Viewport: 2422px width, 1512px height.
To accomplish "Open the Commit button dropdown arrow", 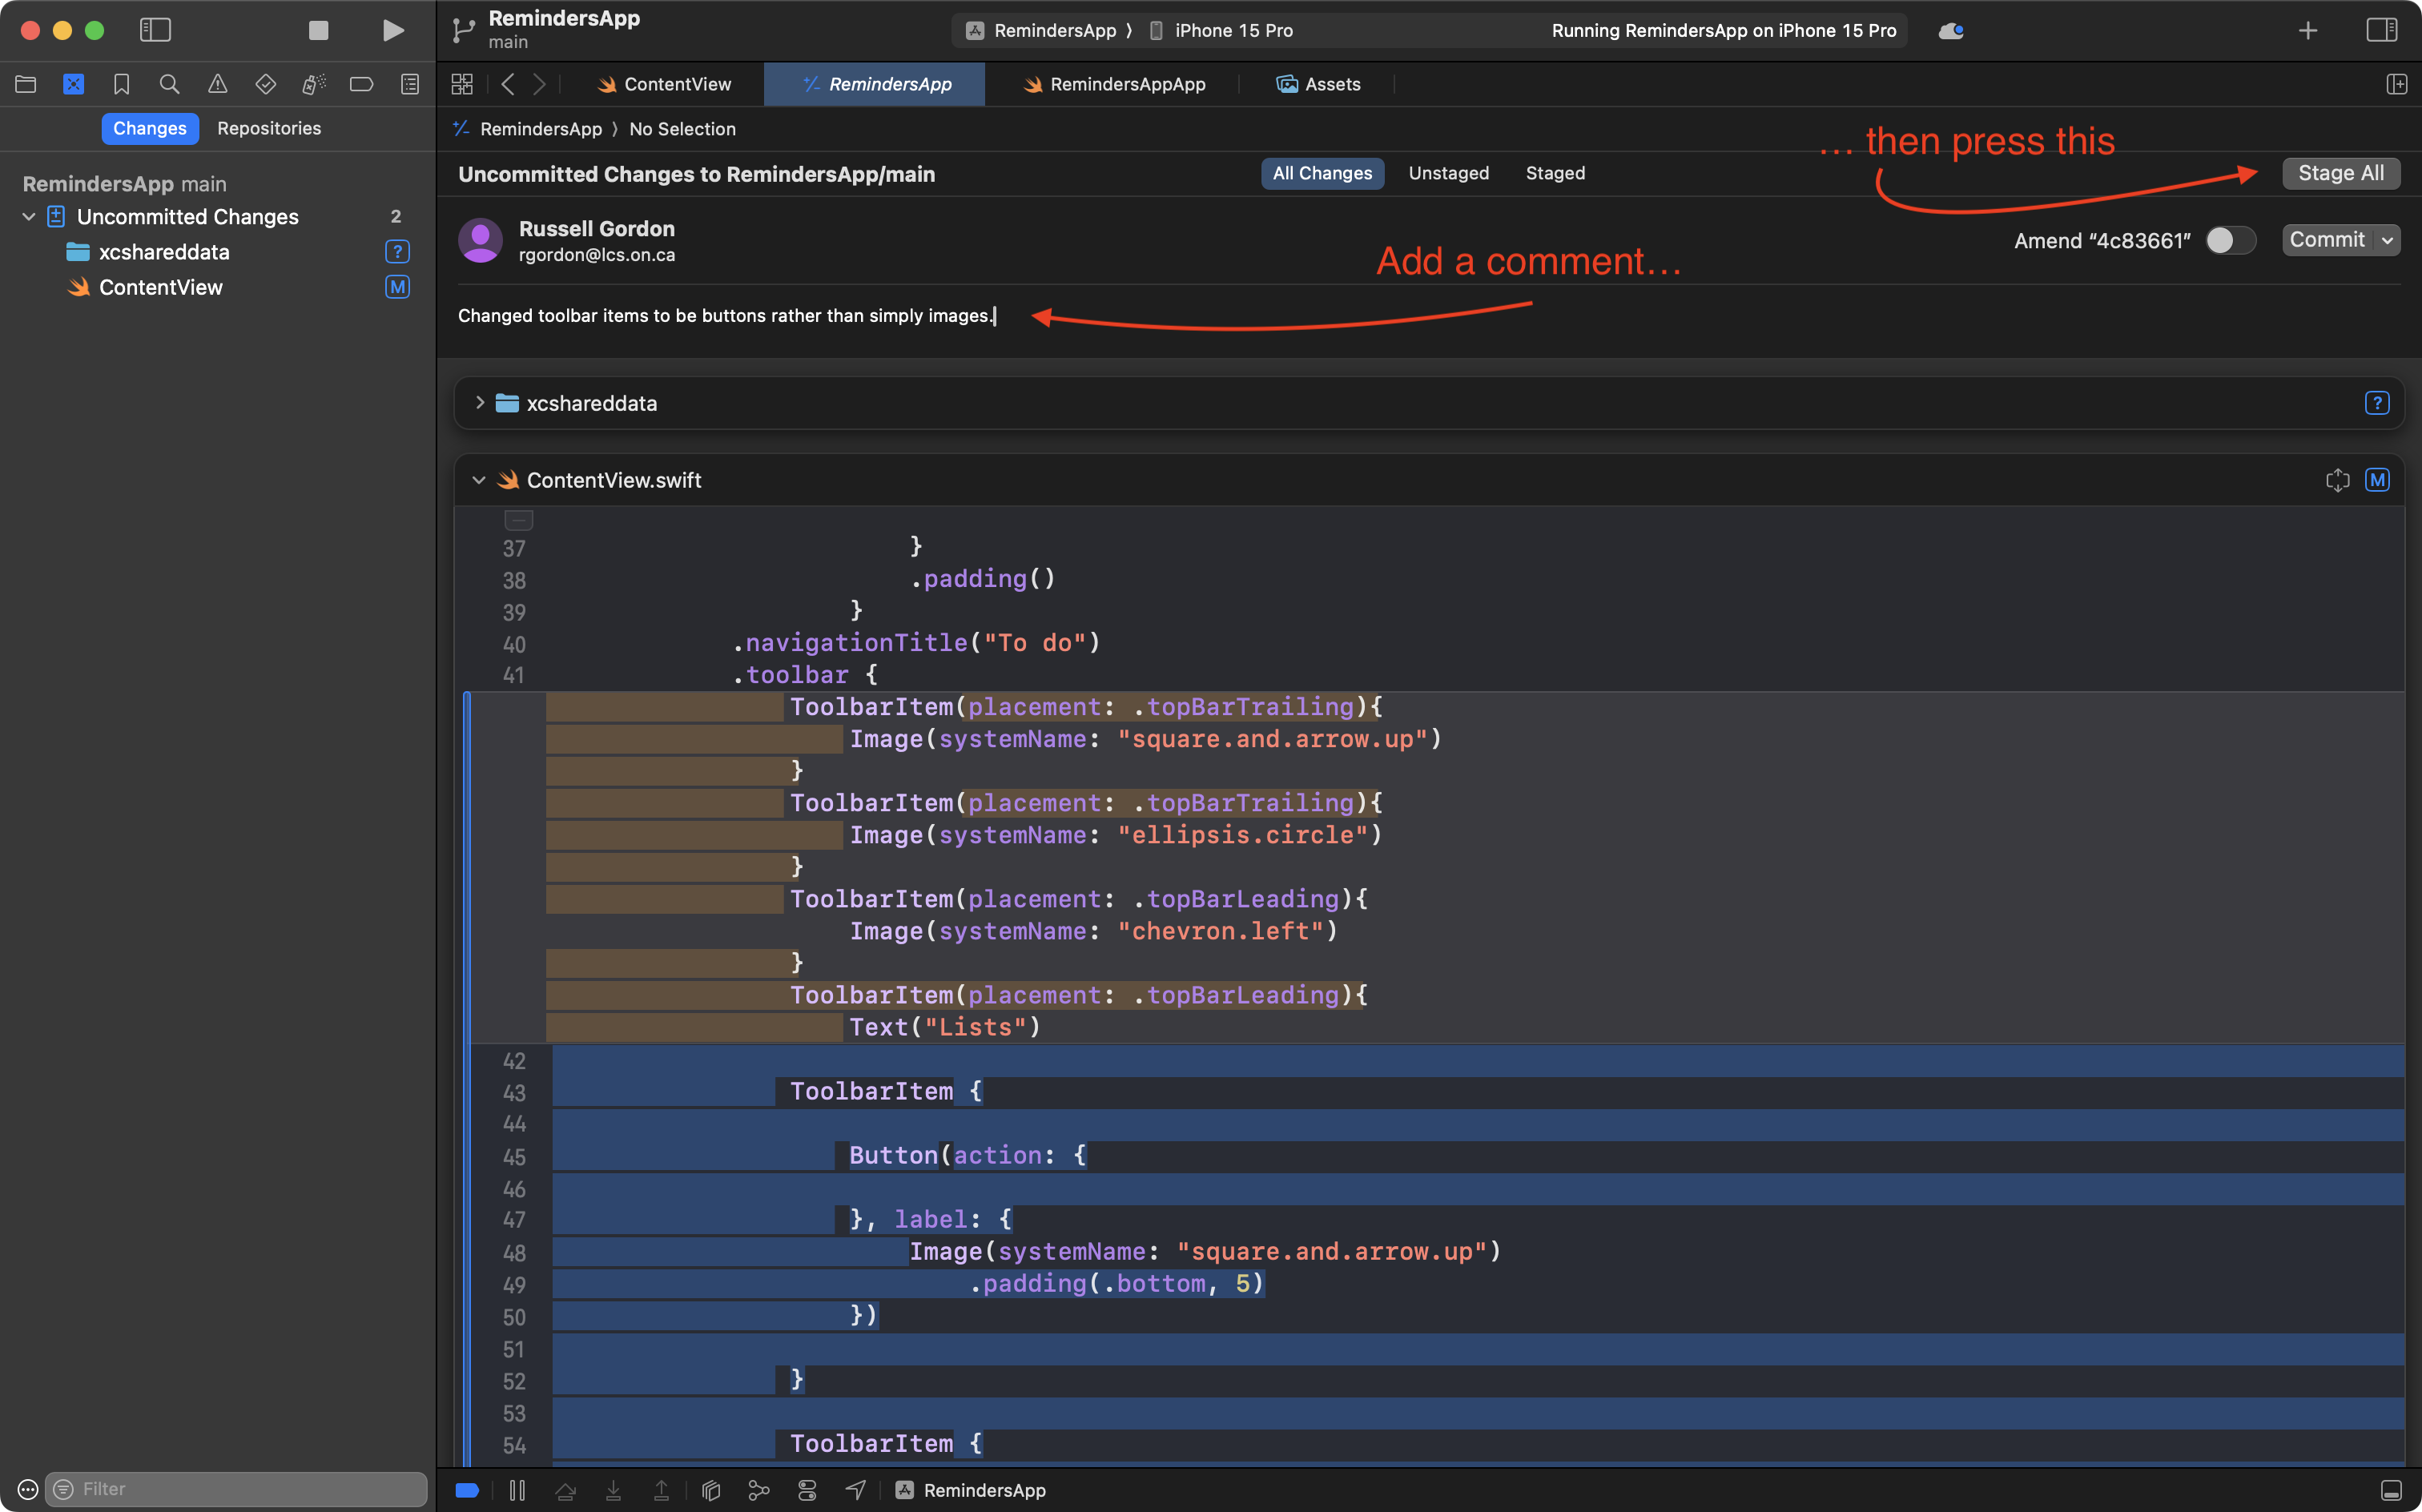I will (x=2387, y=240).
